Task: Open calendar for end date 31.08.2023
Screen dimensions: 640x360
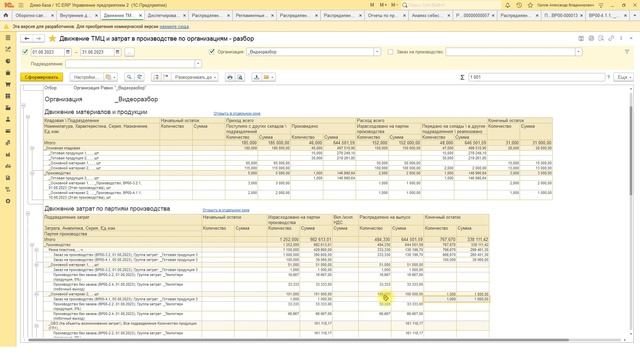Action: (x=117, y=52)
